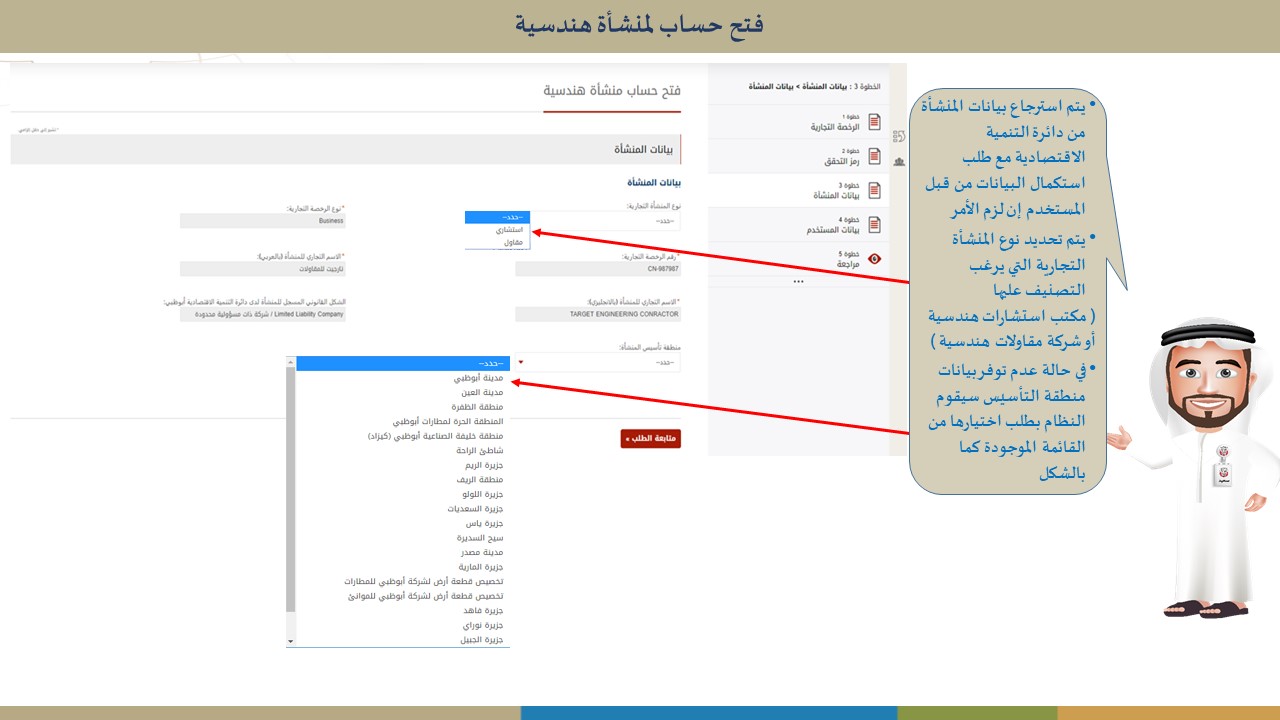Choose مدينة أبوظبي from the area list
The width and height of the screenshot is (1280, 720).
470,379
